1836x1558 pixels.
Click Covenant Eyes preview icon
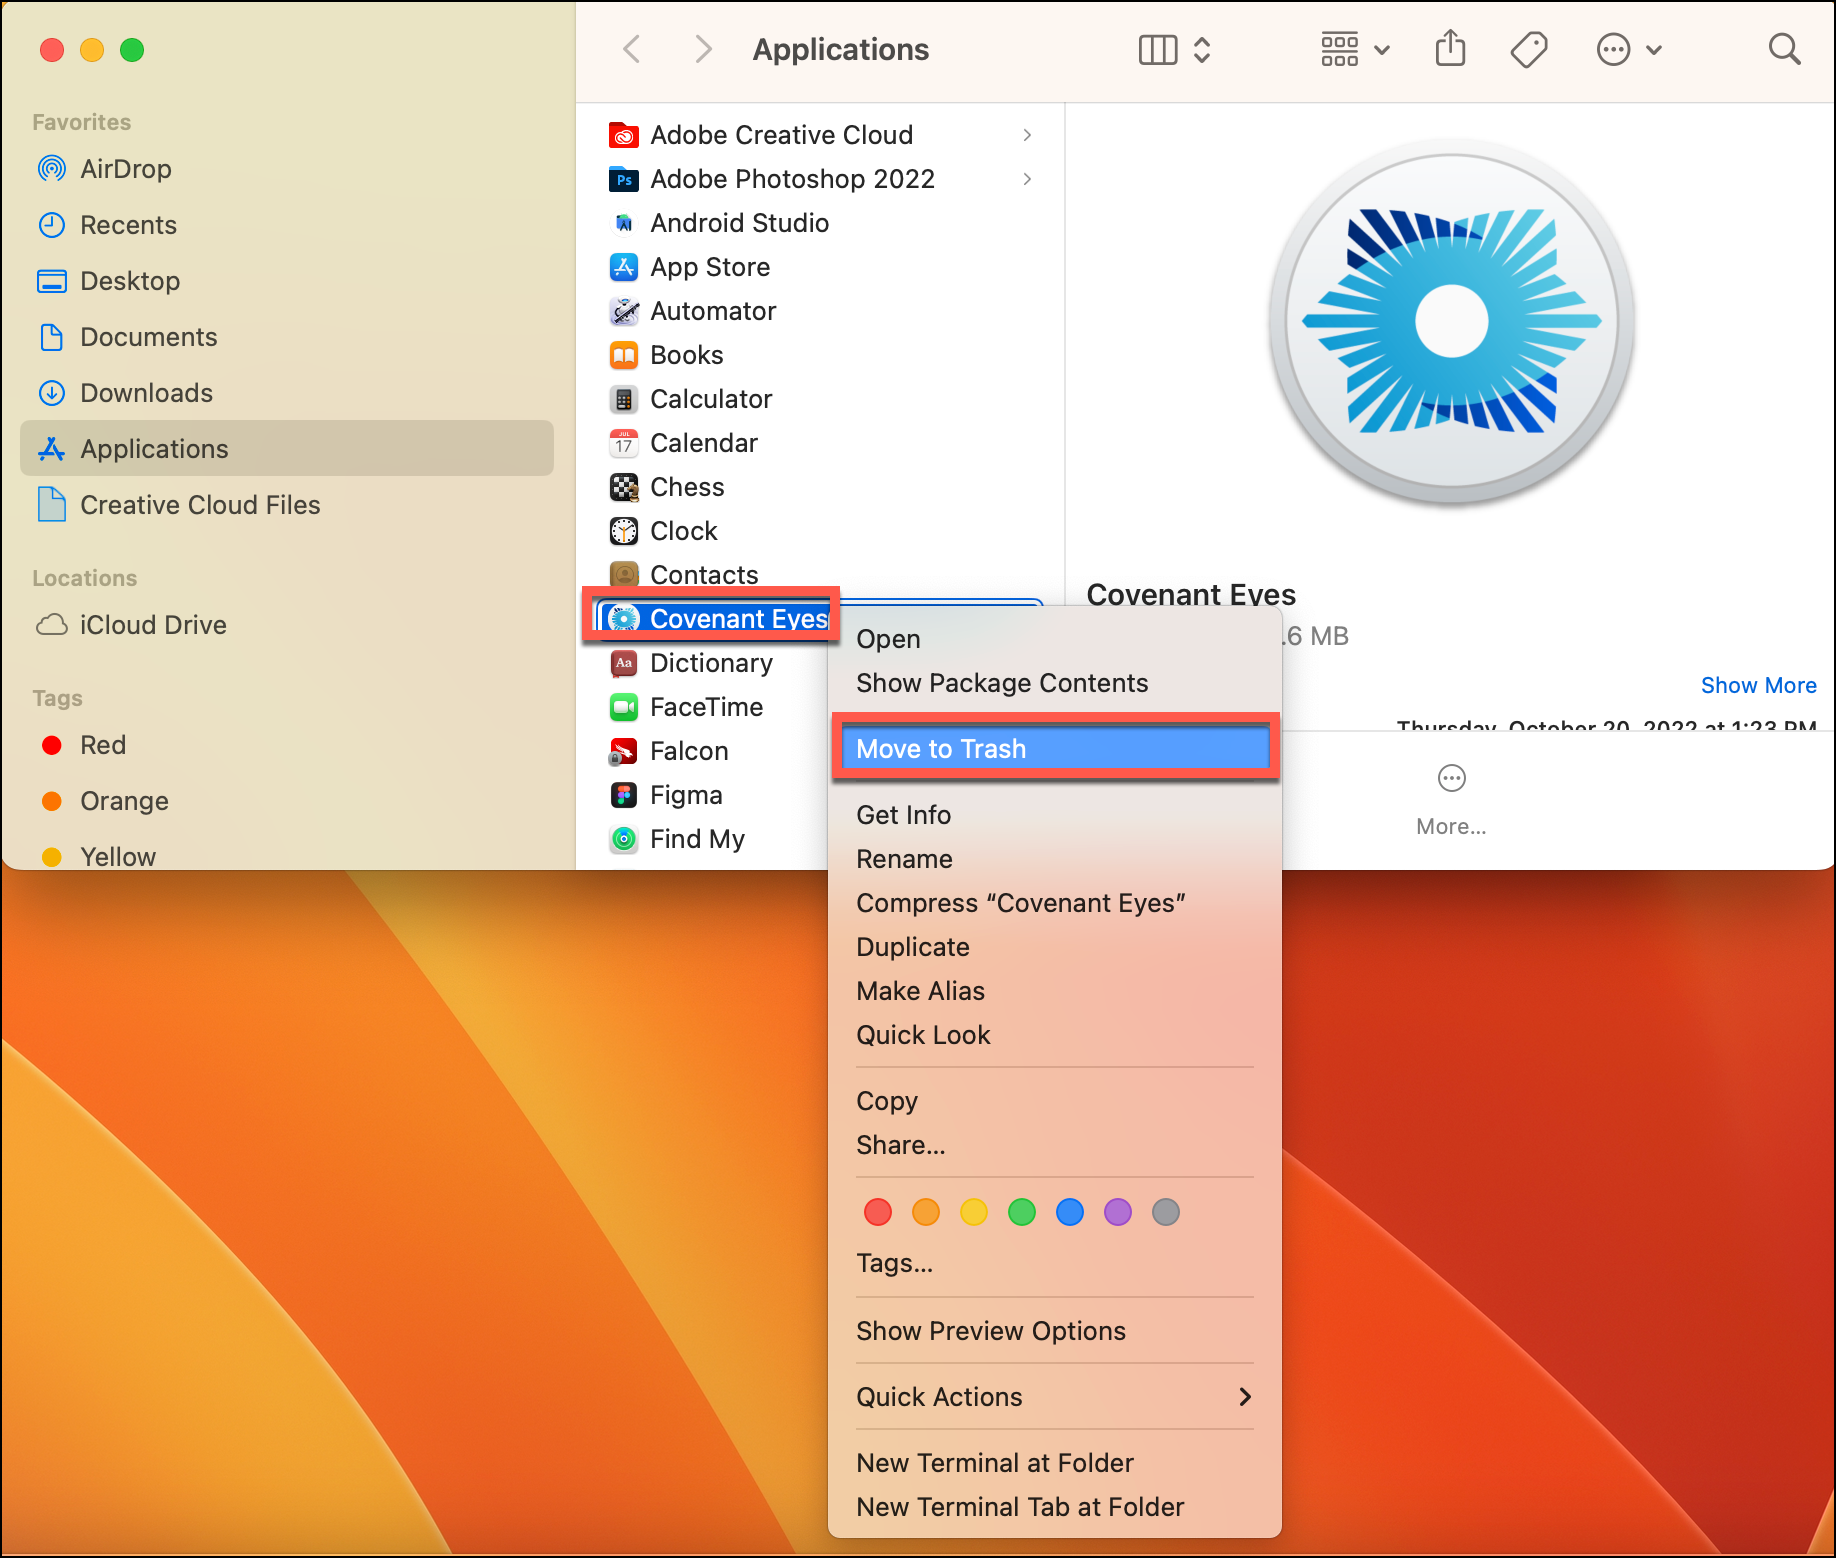click(1451, 322)
